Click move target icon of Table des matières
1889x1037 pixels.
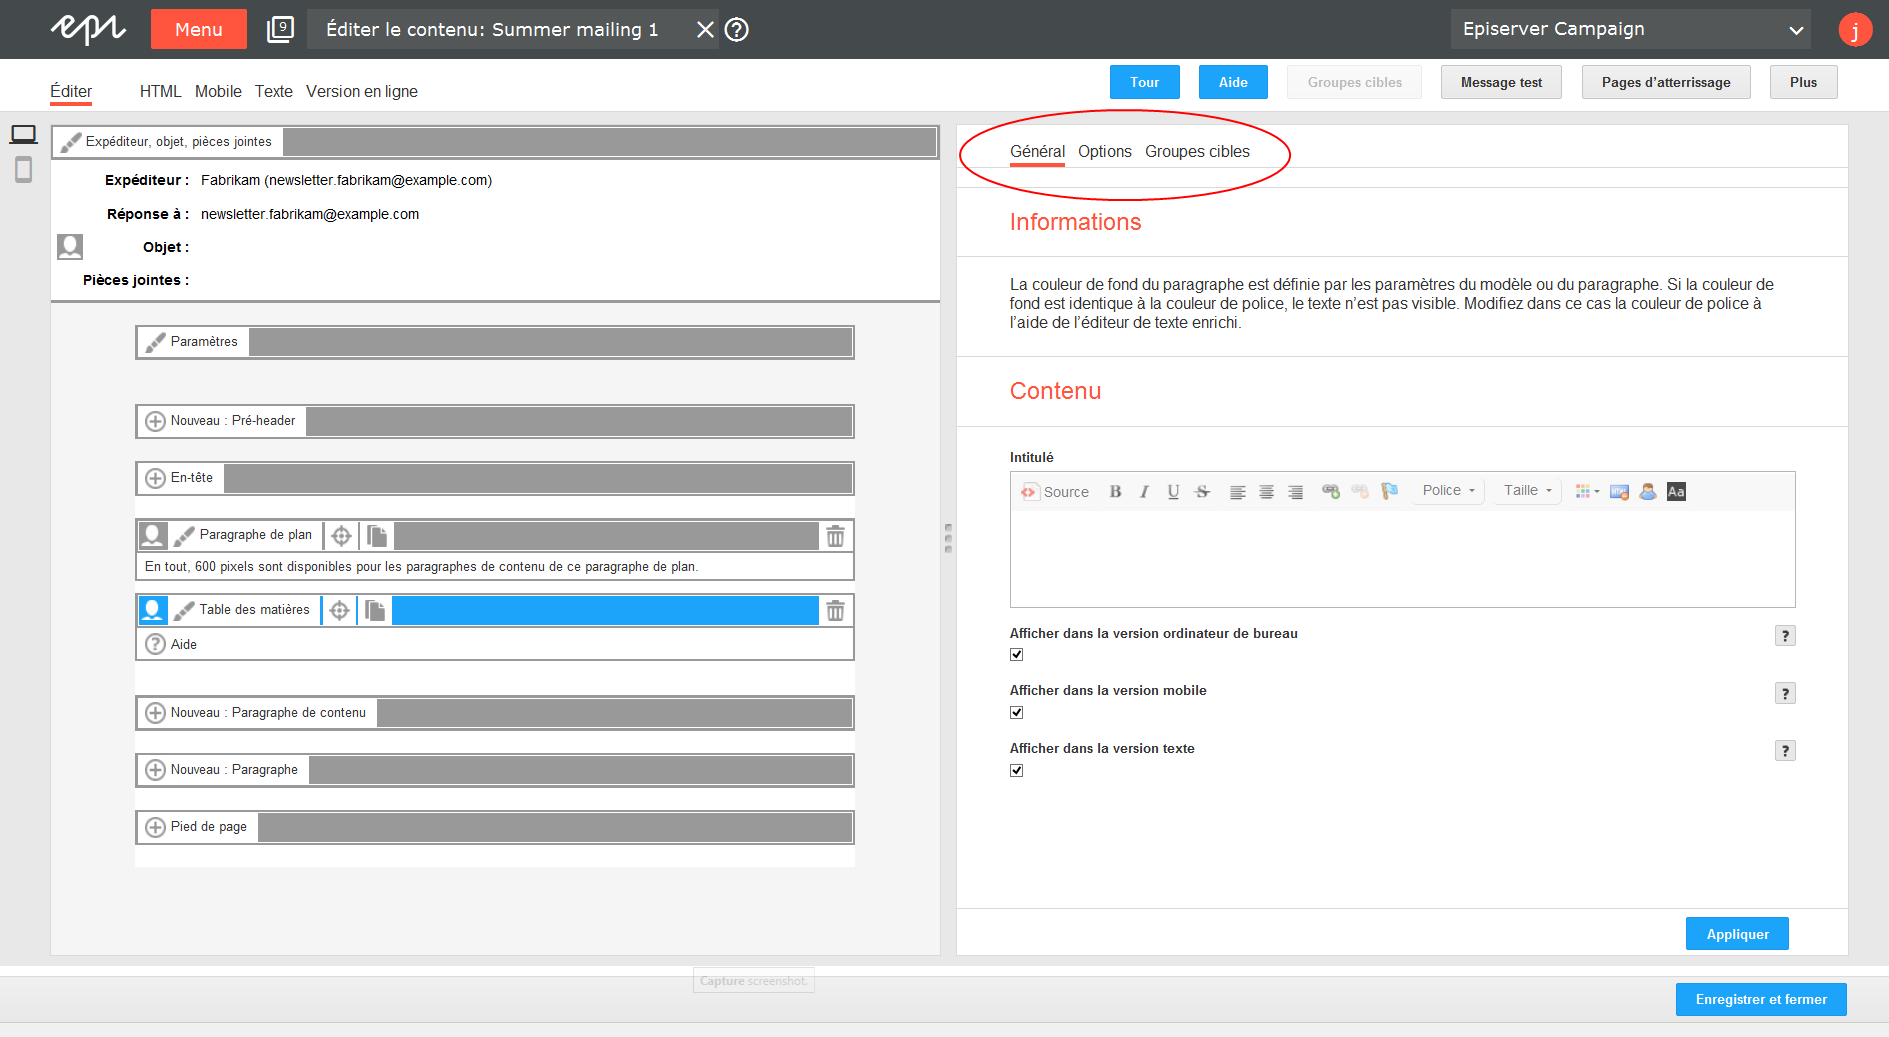pos(339,610)
